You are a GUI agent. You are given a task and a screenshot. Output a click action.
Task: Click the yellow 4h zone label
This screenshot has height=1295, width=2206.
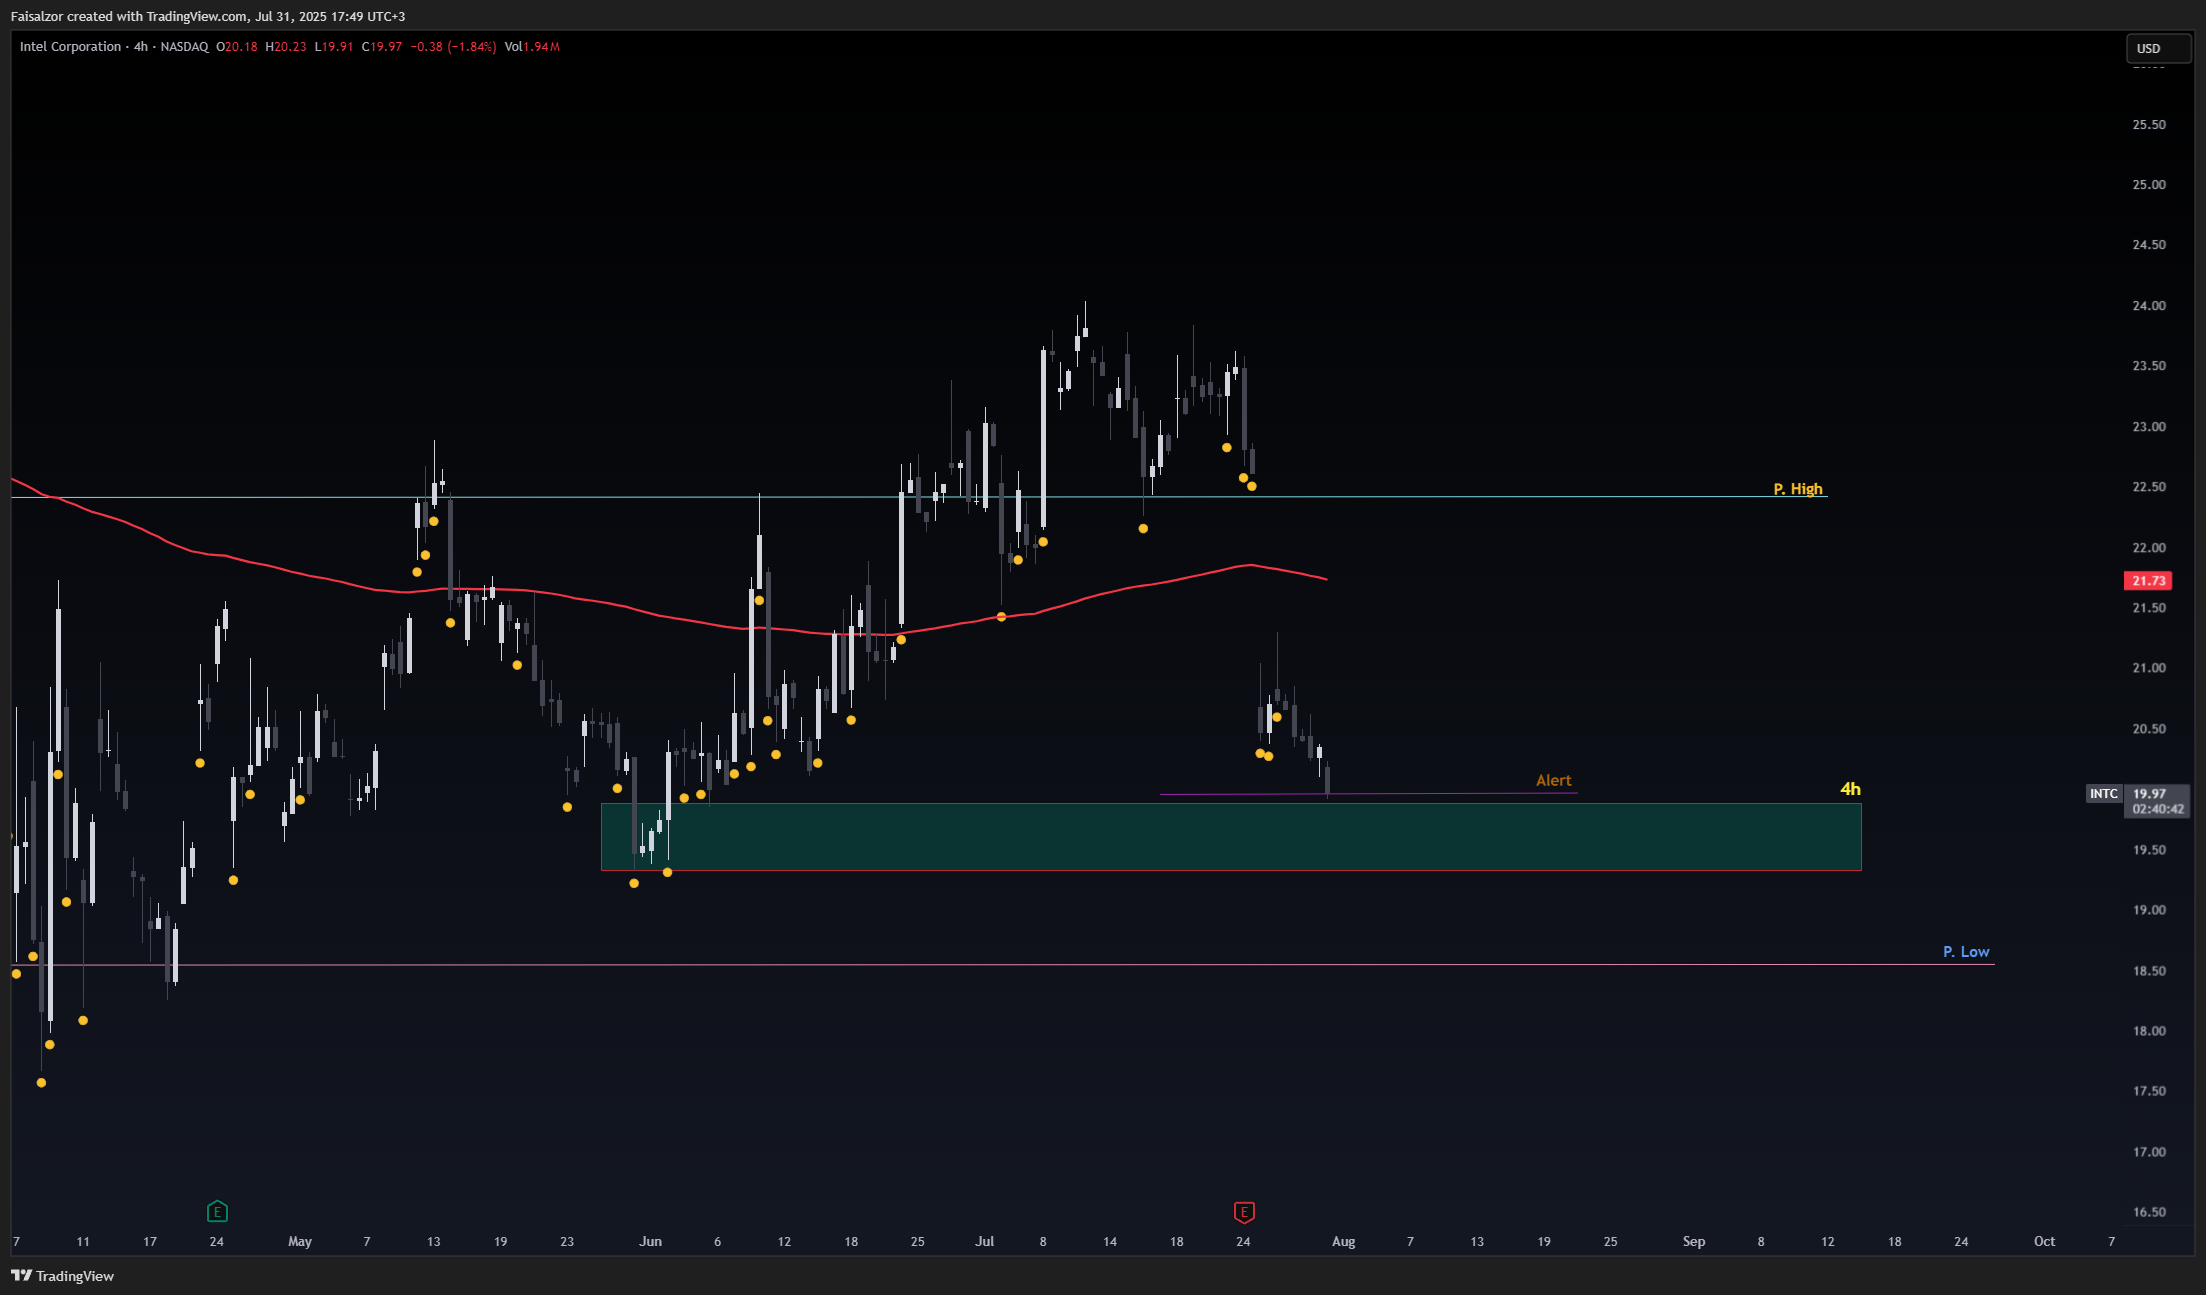[1850, 789]
